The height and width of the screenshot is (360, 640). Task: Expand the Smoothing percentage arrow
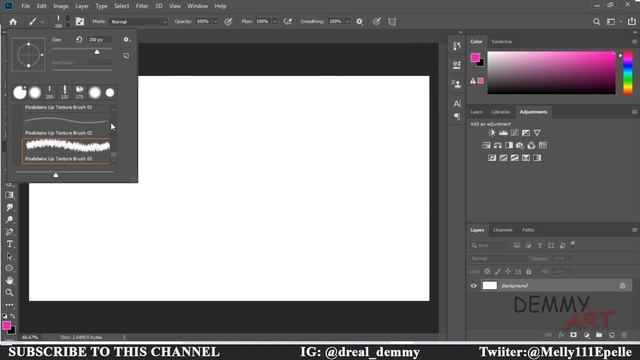pyautogui.click(x=347, y=22)
